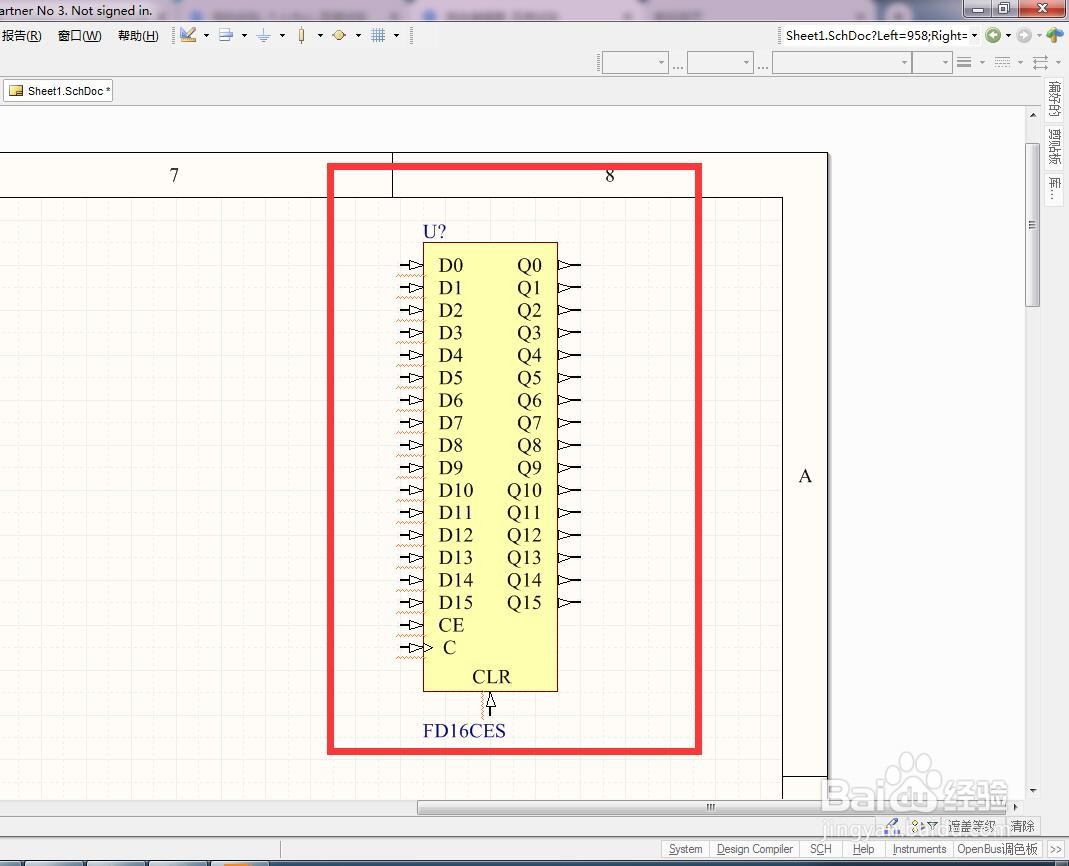Image resolution: width=1069 pixels, height=866 pixels.
Task: Click the D0 input pin
Action: click(x=411, y=265)
